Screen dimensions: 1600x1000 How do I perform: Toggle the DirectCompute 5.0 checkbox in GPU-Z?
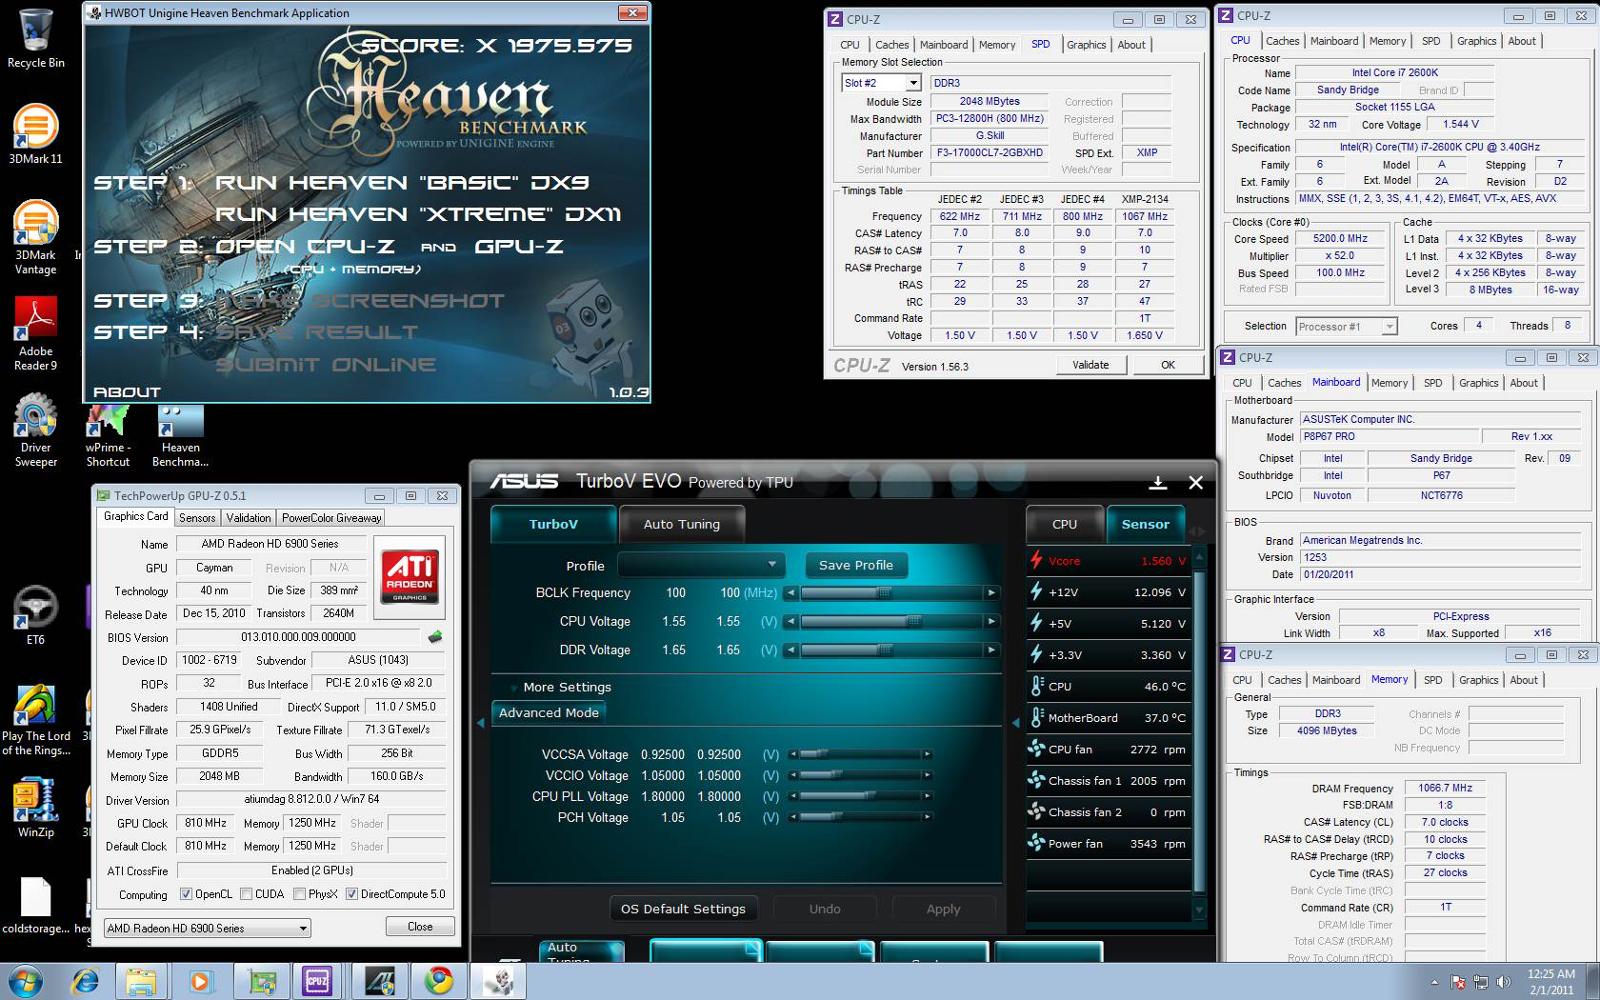coord(351,894)
